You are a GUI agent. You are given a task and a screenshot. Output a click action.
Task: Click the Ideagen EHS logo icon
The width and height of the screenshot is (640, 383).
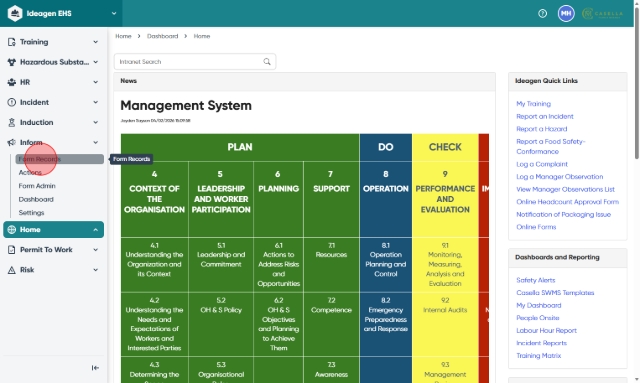(15, 13)
